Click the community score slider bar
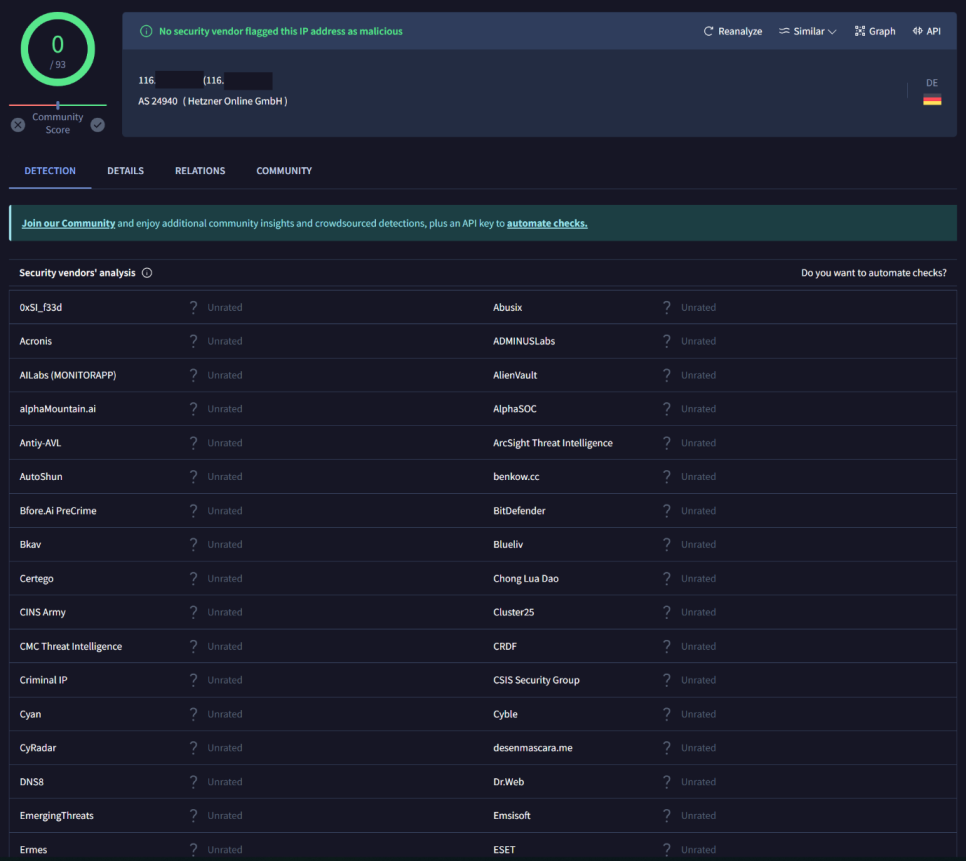This screenshot has height=861, width=966. tap(58, 105)
